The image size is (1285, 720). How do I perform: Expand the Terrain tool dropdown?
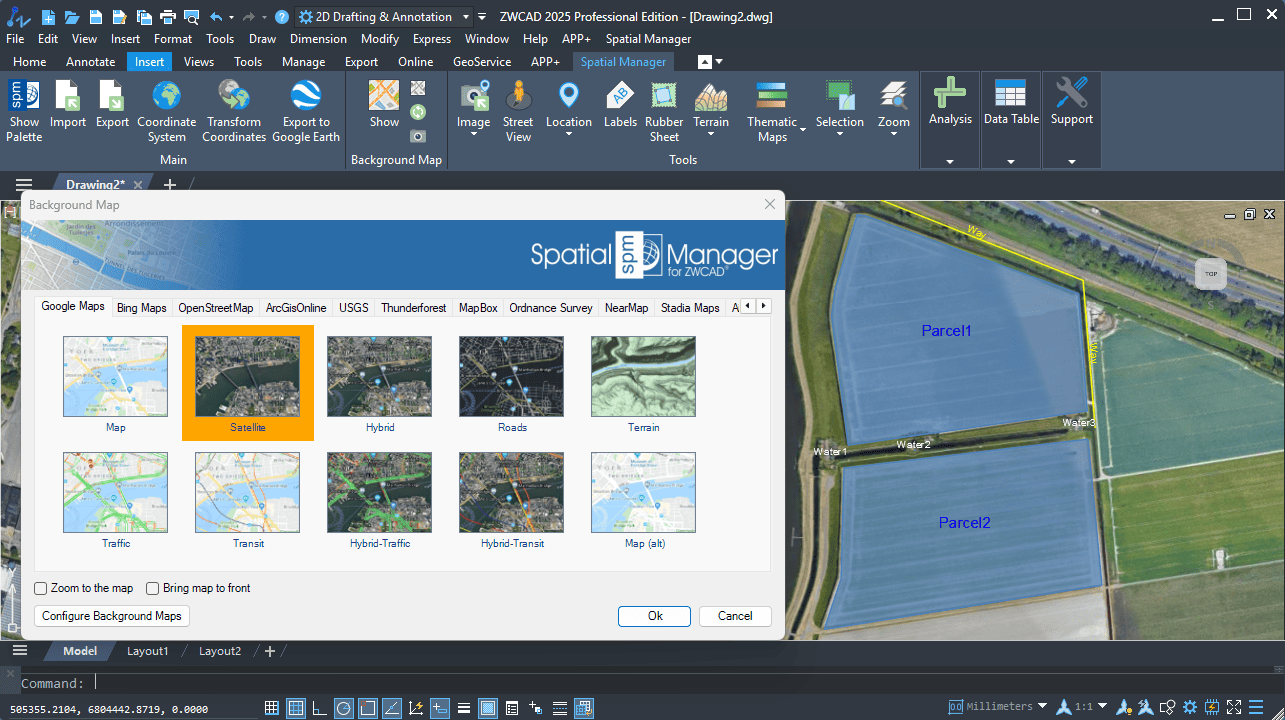pos(711,134)
